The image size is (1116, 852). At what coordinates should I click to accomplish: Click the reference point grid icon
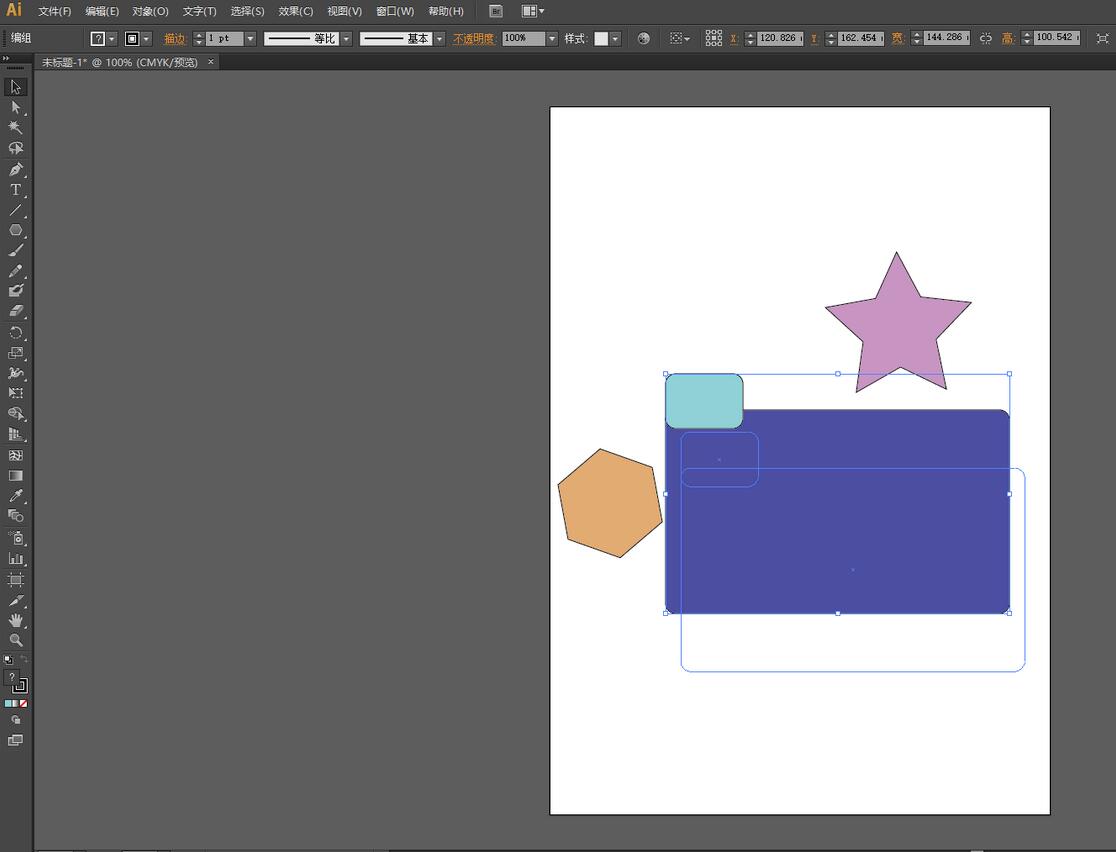[x=714, y=38]
